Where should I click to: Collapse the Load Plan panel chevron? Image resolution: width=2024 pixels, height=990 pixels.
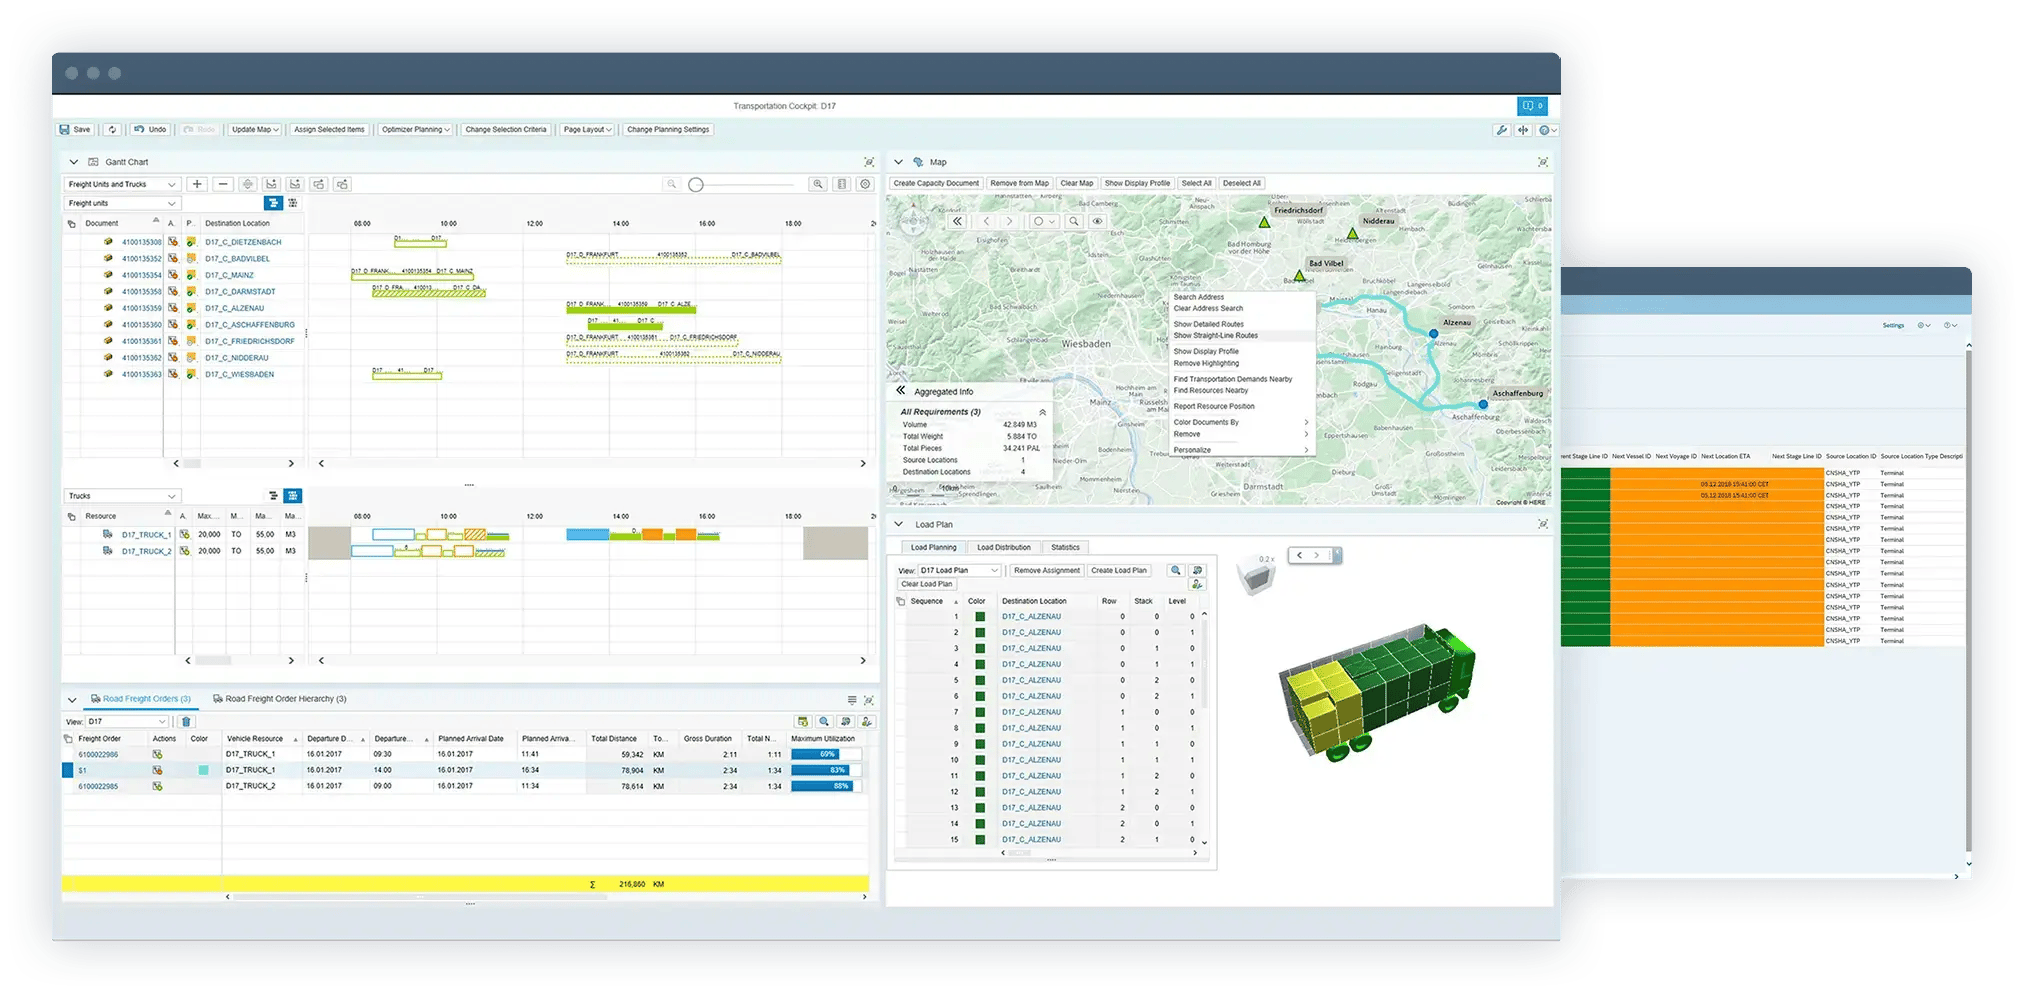tap(898, 524)
